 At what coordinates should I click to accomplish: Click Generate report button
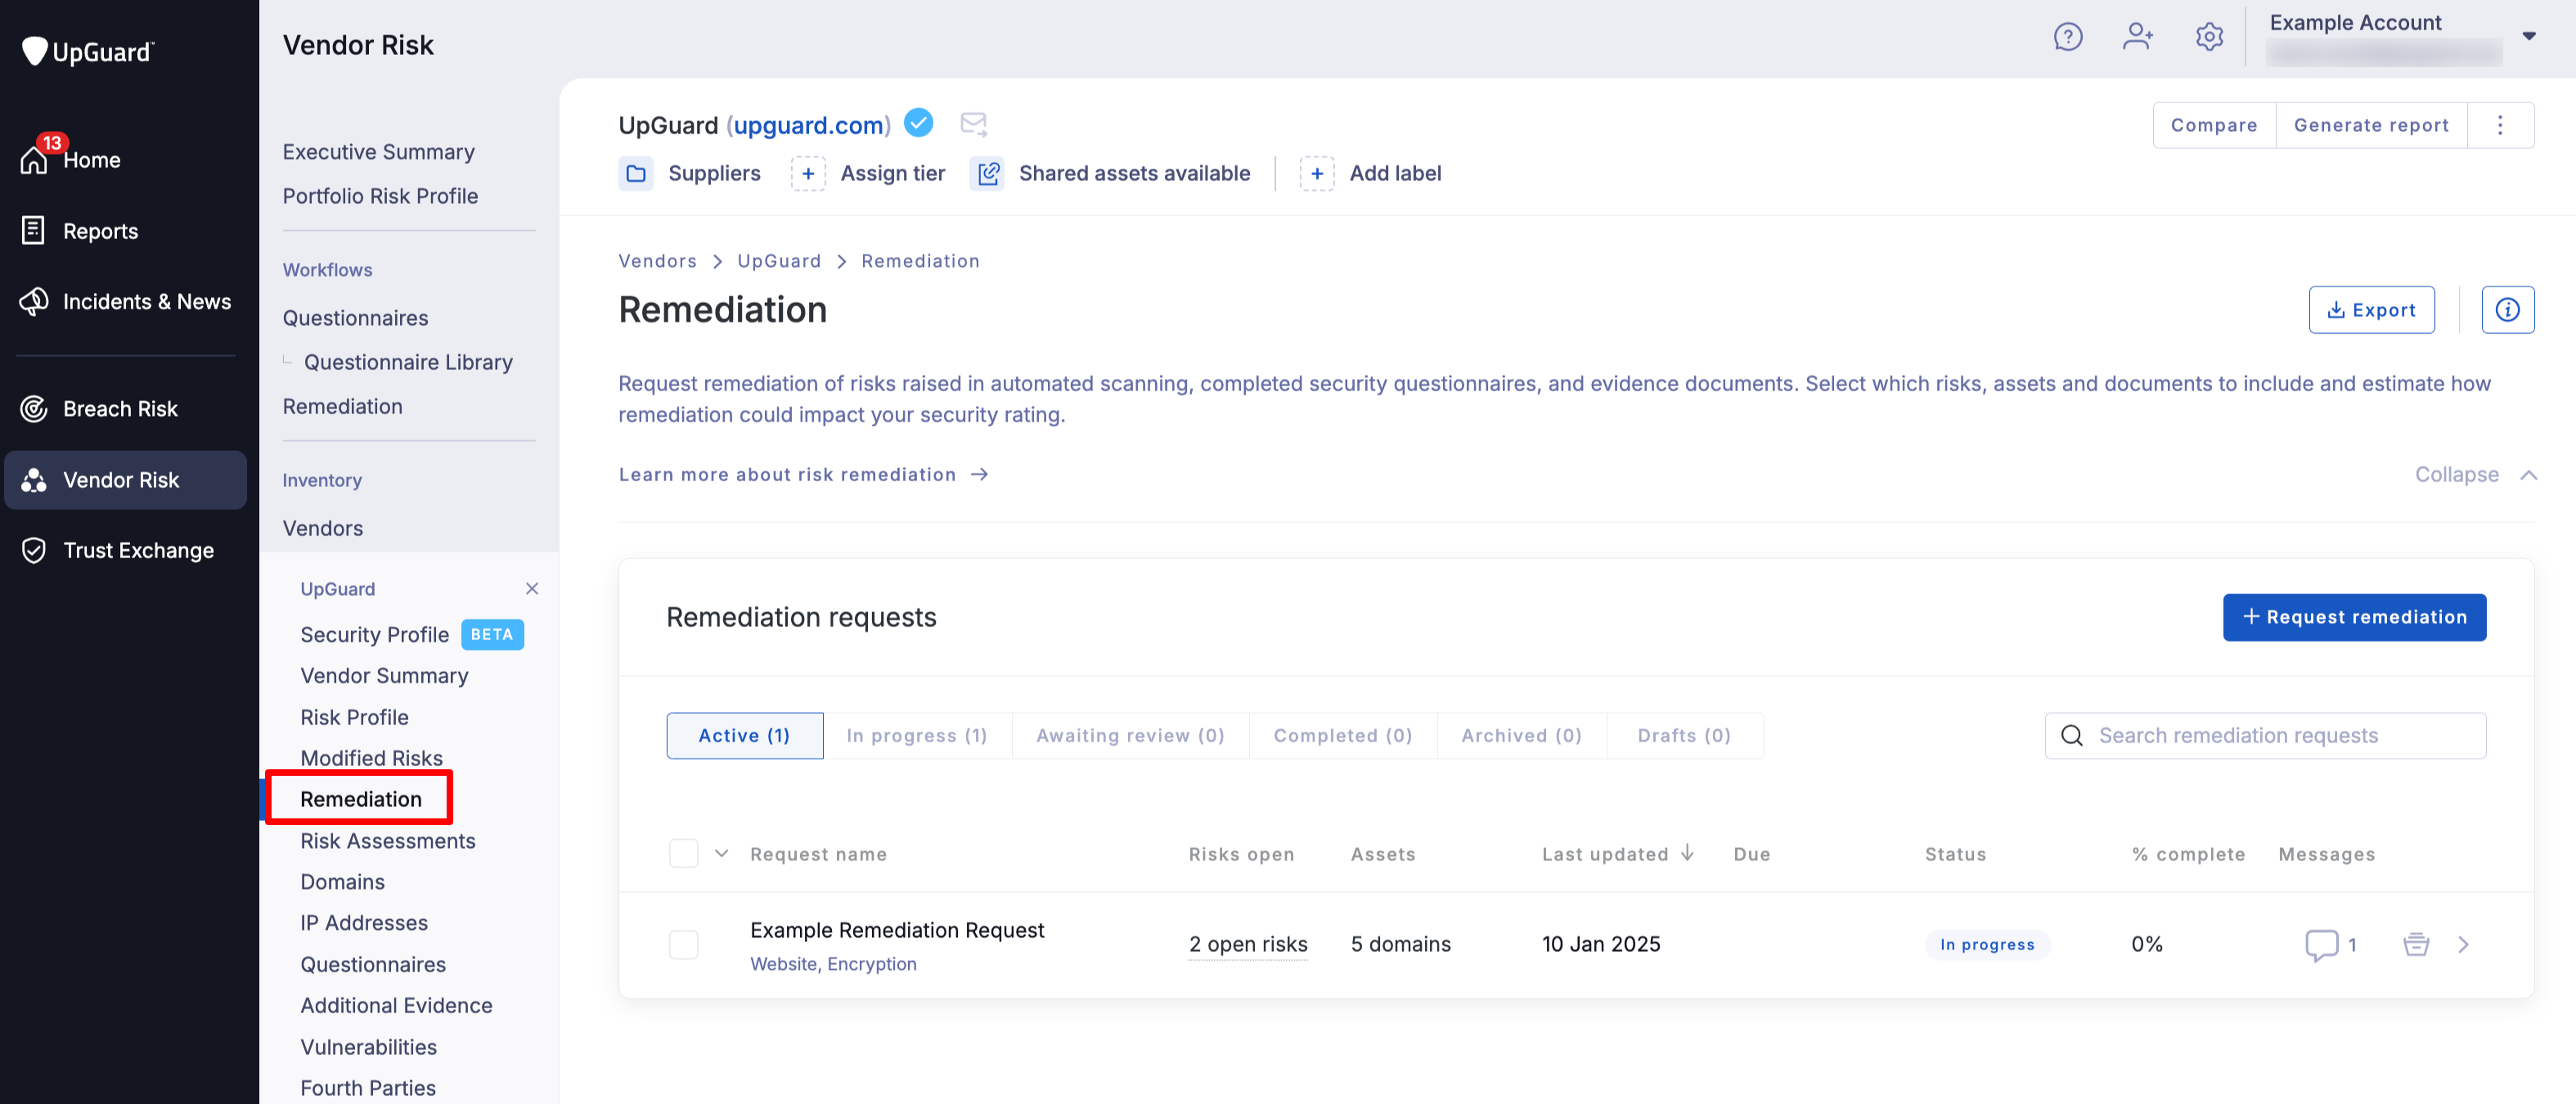[x=2371, y=125]
